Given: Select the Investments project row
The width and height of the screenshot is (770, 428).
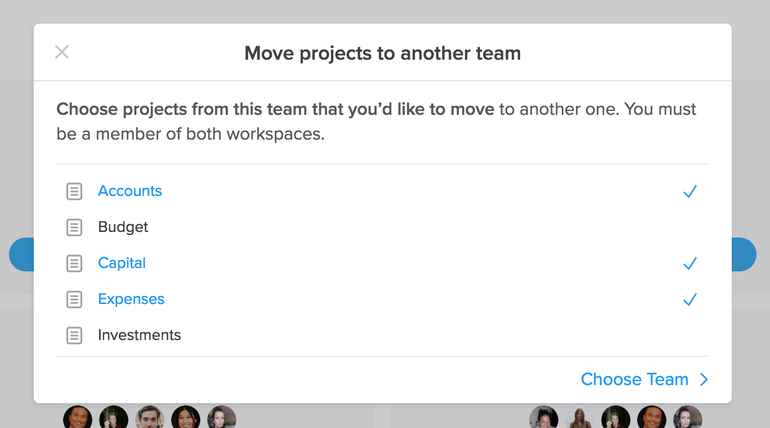Looking at the screenshot, I should coord(383,335).
